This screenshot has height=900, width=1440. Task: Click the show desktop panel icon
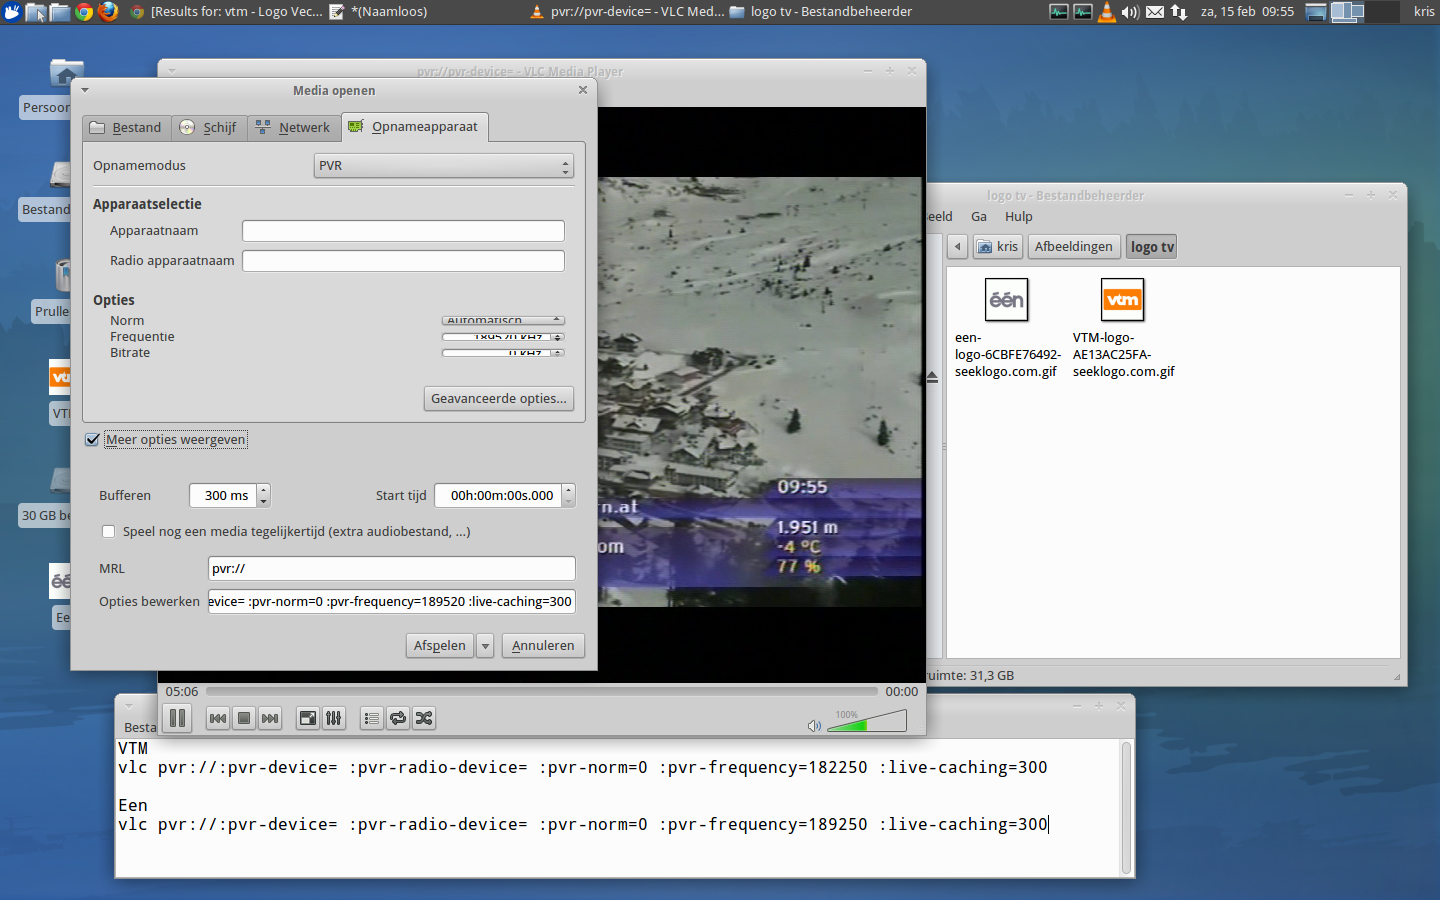point(1316,12)
